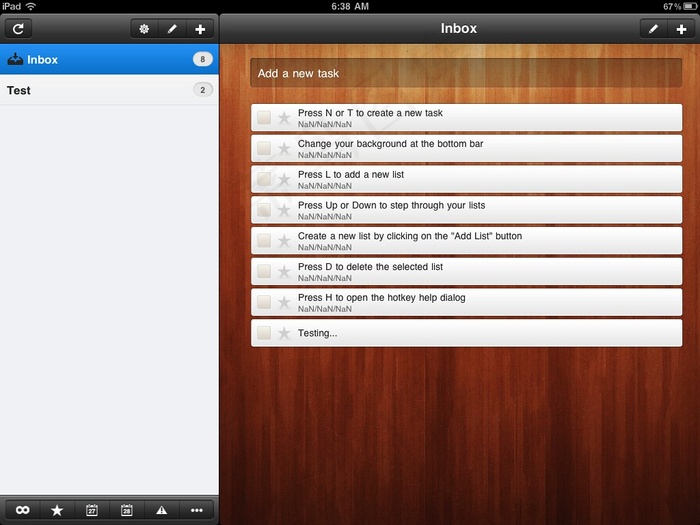Add a new list with sidebar plus icon
700x525 pixels.
(x=200, y=29)
